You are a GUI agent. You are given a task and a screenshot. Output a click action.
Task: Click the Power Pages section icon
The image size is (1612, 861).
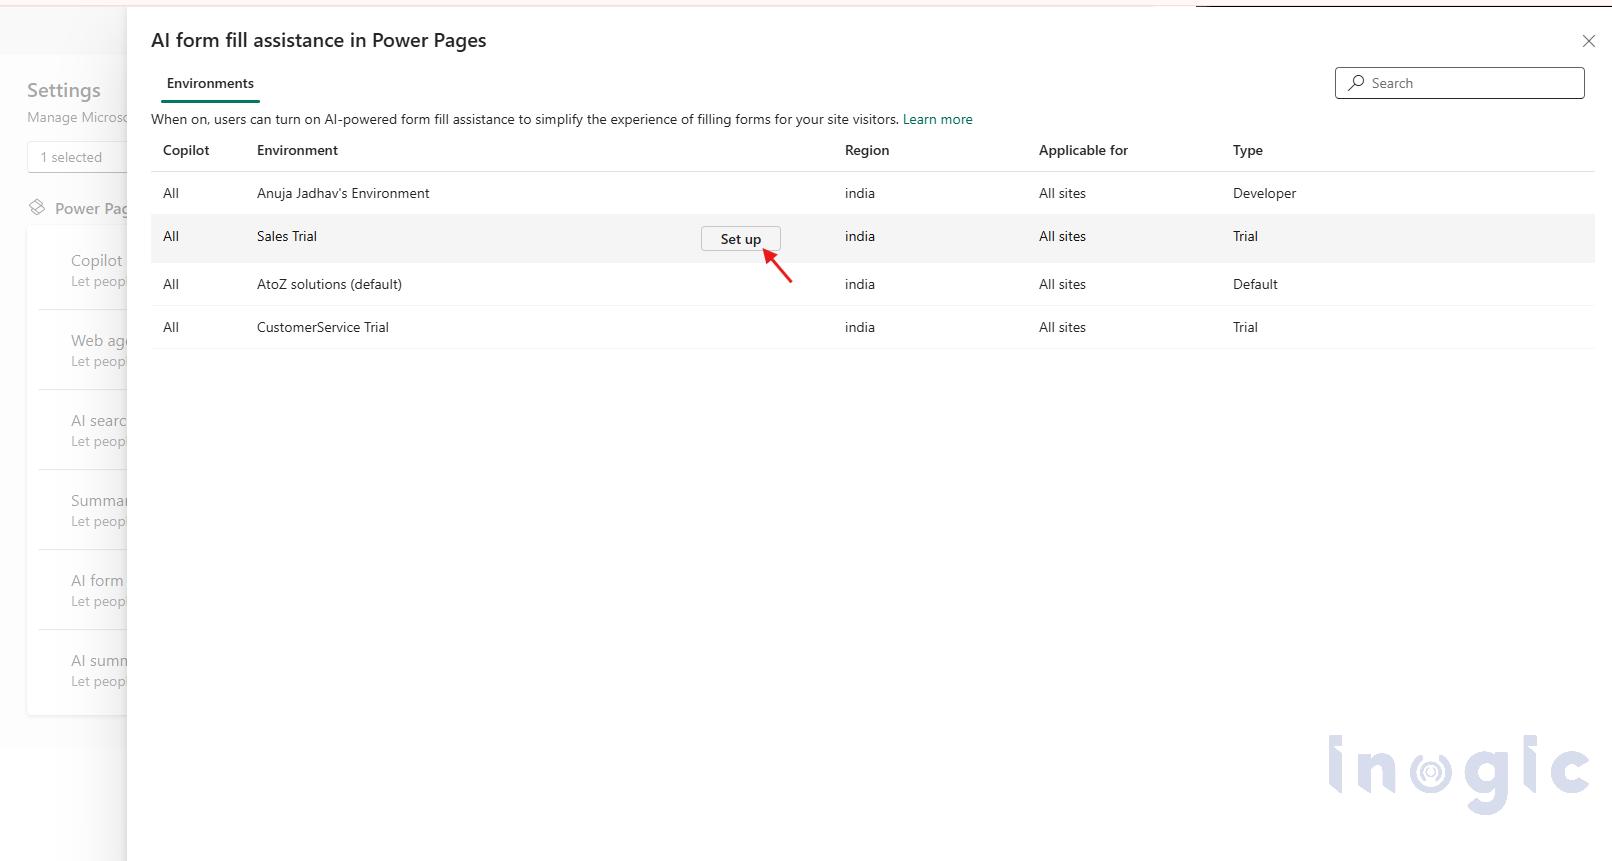37,207
